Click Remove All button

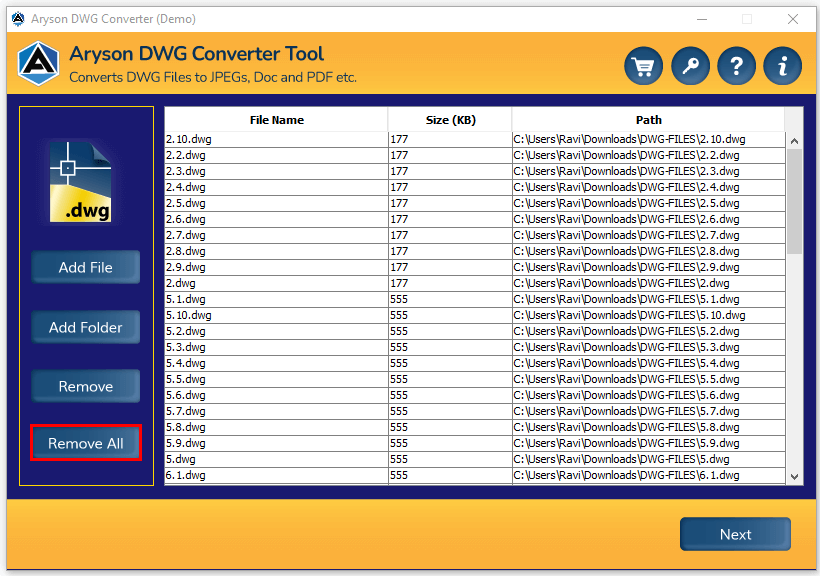point(86,443)
